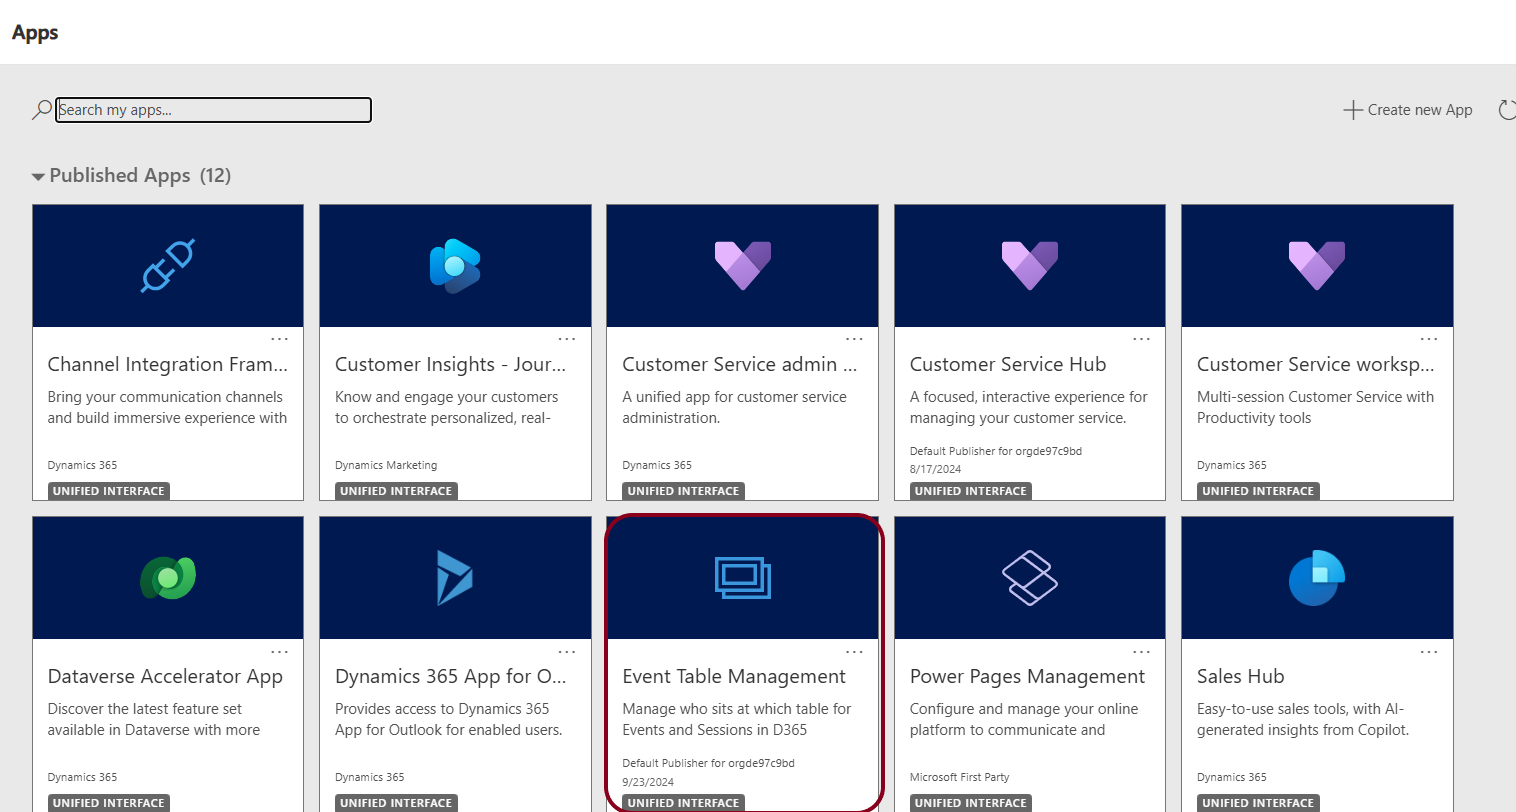The image size is (1516, 812).
Task: Click Customer Service workspace description text
Action: click(1315, 407)
